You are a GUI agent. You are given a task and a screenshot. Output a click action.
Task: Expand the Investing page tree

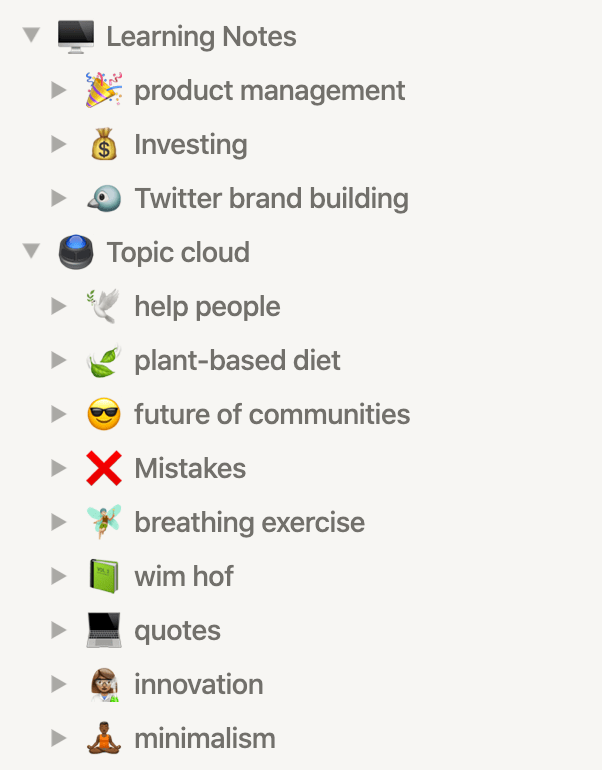pyautogui.click(x=59, y=145)
